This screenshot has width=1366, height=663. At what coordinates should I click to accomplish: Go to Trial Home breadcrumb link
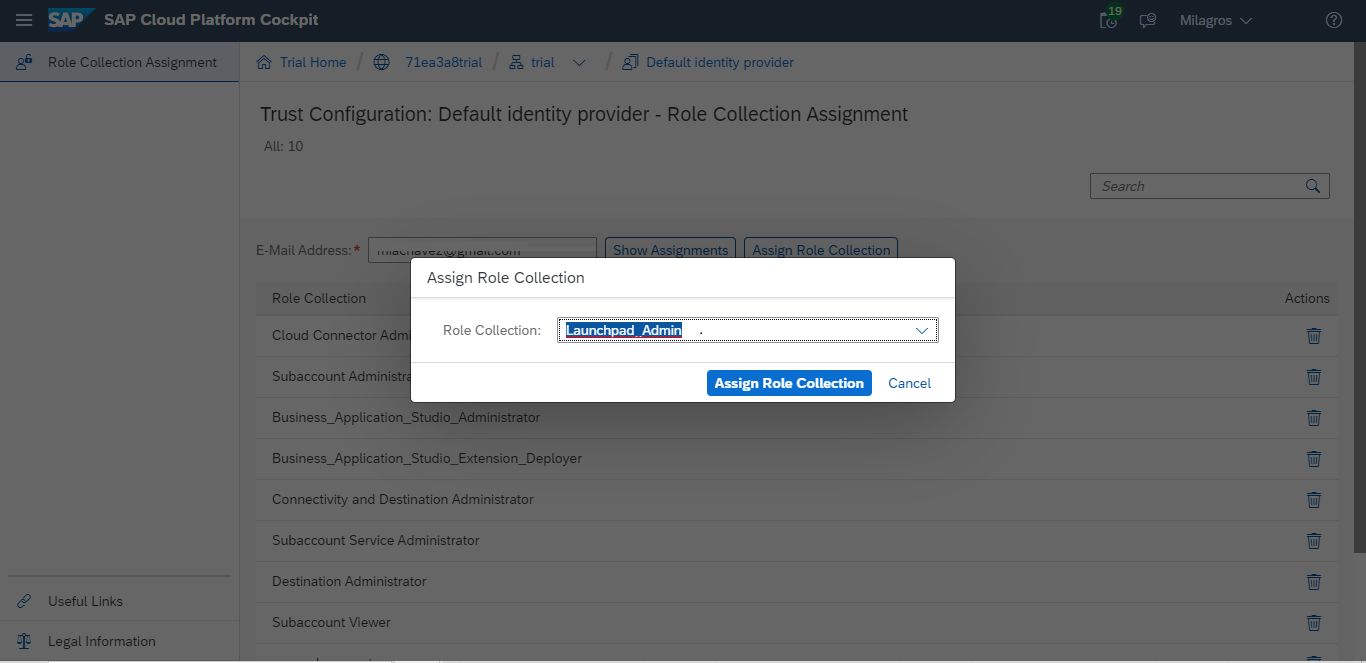tap(312, 62)
